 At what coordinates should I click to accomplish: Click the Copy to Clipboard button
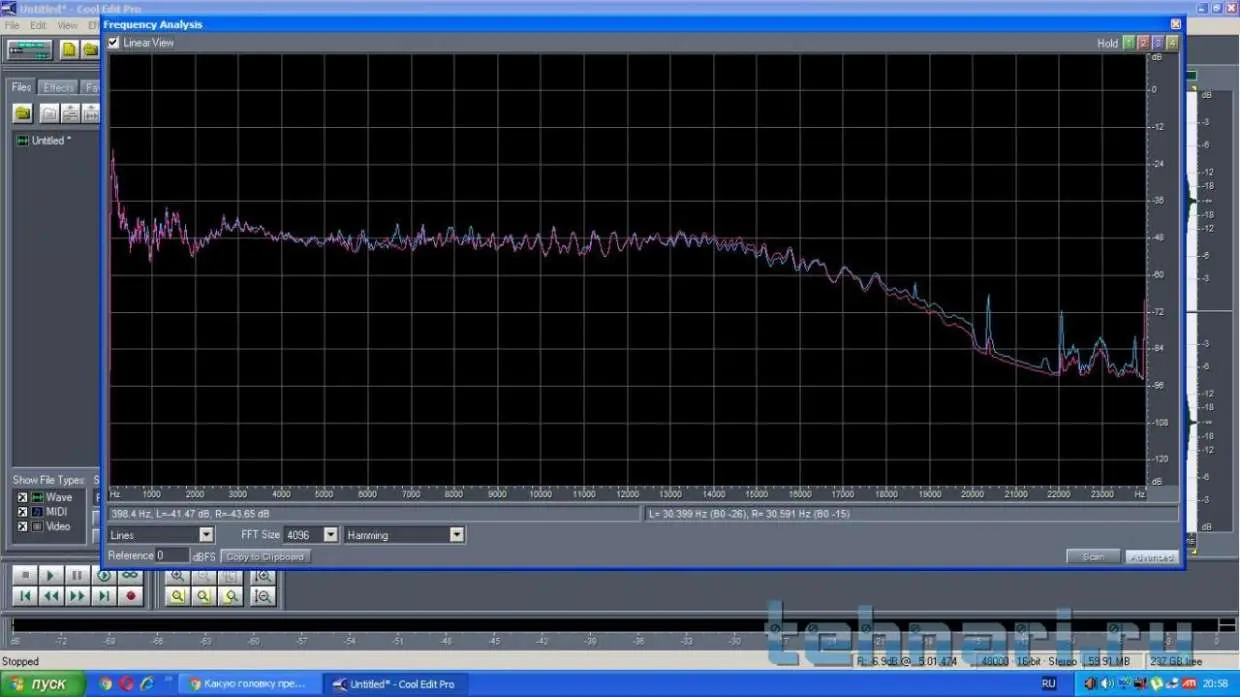(265, 556)
